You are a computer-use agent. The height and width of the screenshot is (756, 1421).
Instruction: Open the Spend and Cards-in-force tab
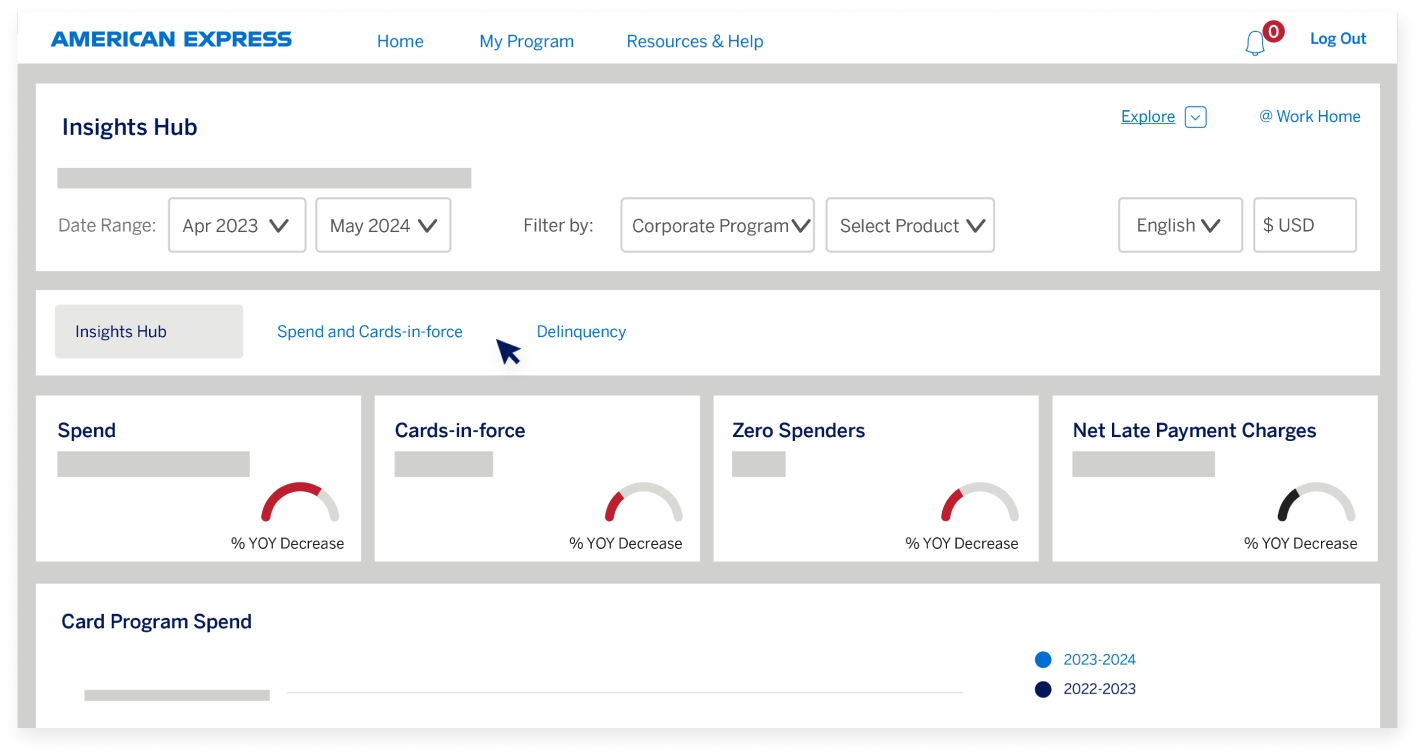pos(370,331)
